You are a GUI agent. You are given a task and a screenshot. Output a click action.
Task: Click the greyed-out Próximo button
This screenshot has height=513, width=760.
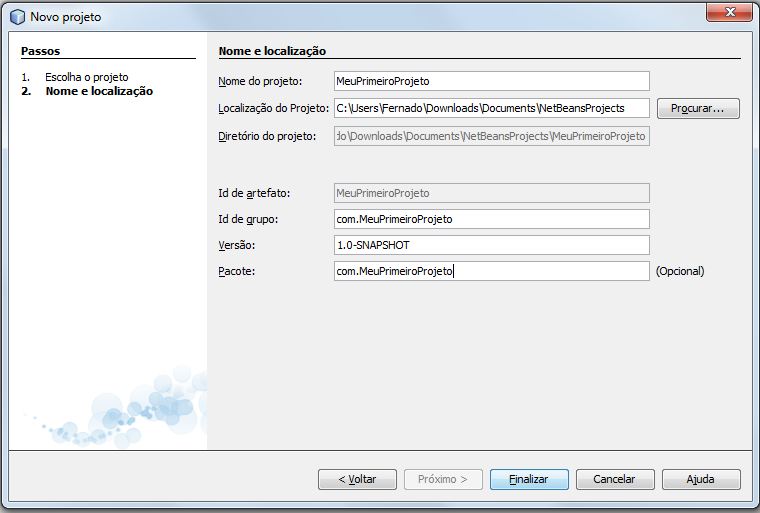443,479
